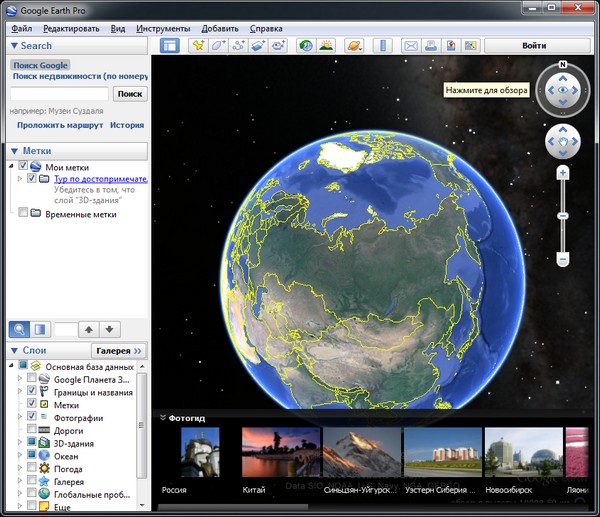Open the historical imagery clock icon
The image size is (600, 517).
305,46
